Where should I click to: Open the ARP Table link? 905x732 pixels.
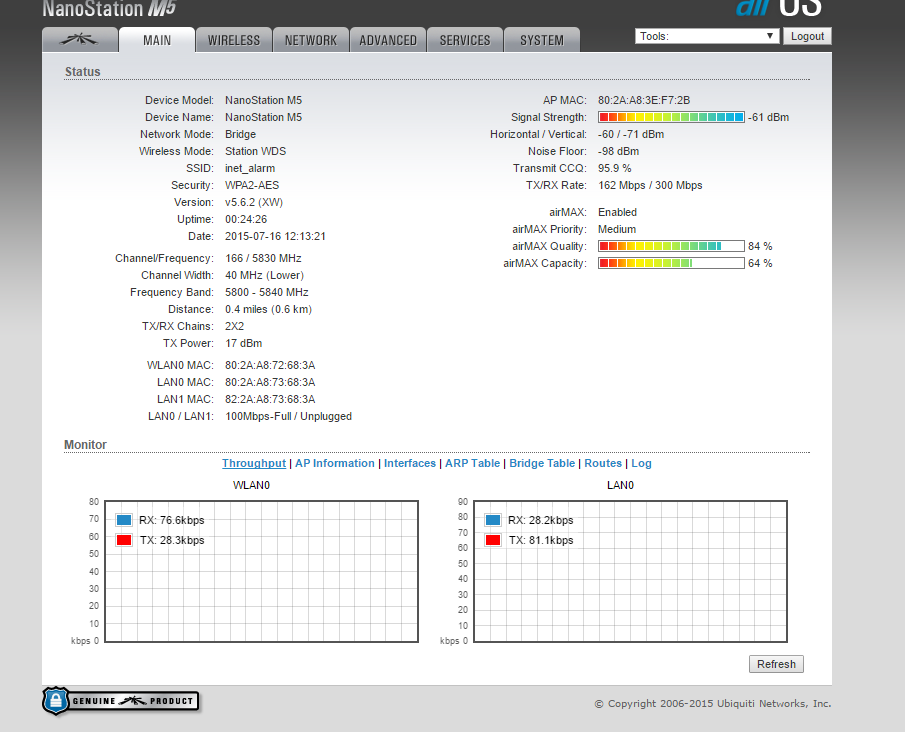(472, 463)
